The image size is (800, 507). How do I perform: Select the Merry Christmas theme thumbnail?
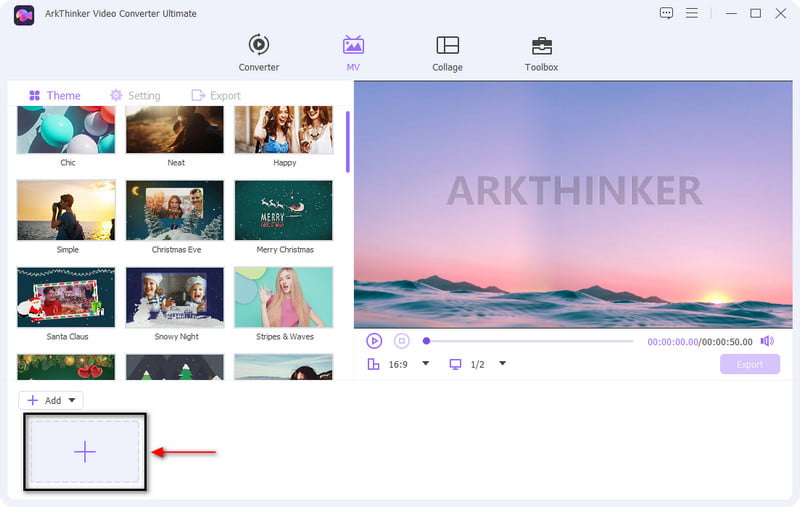[284, 210]
